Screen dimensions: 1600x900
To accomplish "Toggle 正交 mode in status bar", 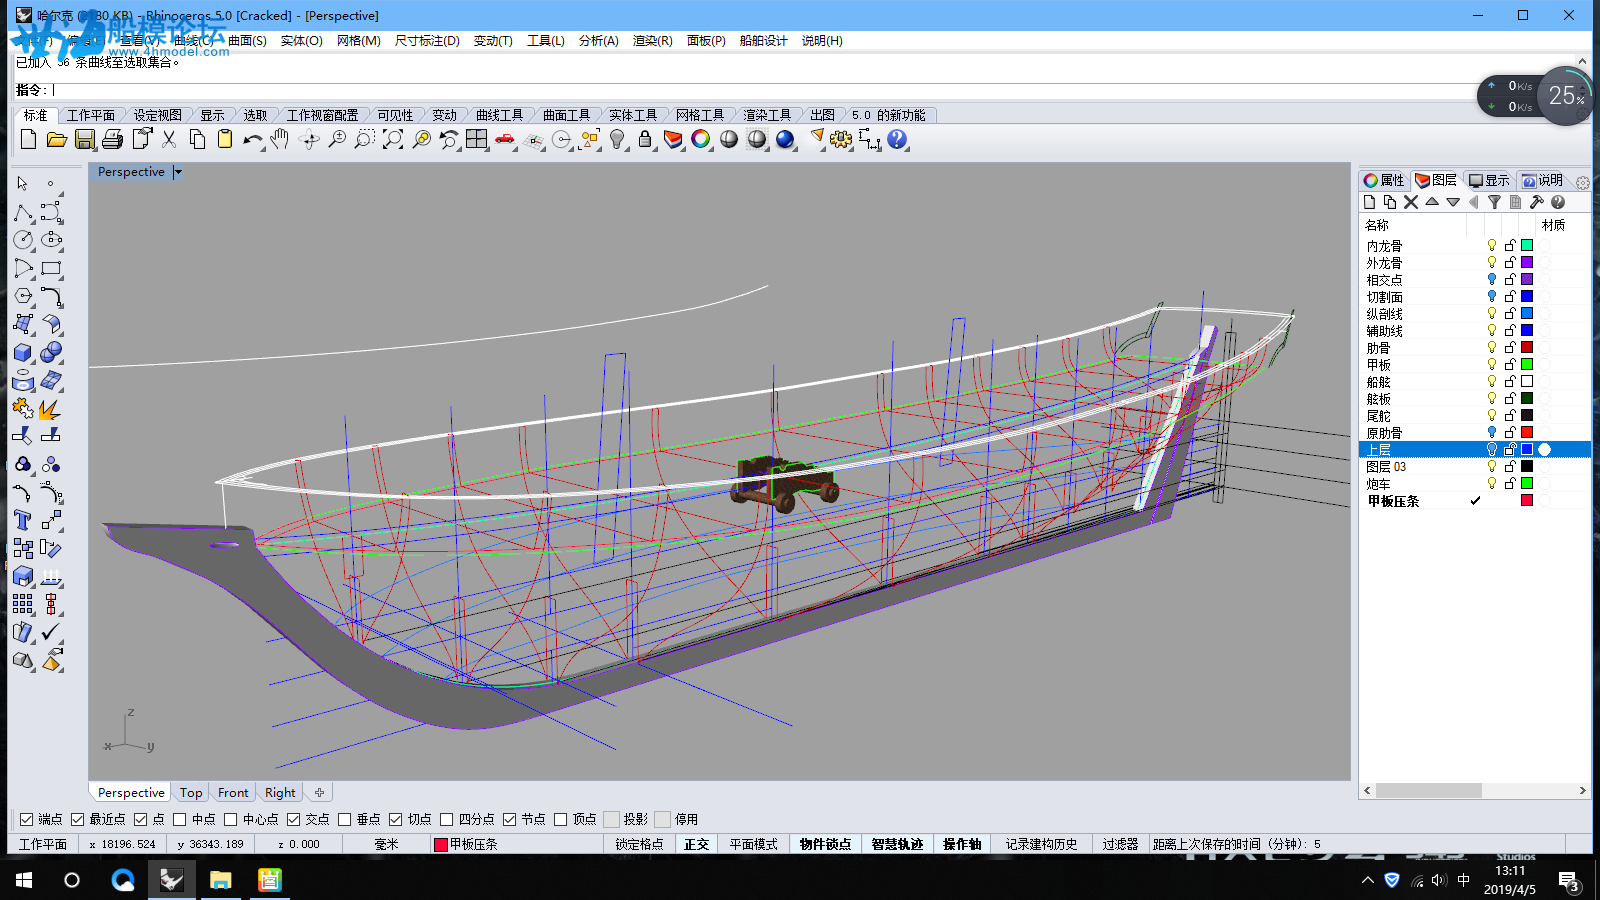I will [x=696, y=844].
